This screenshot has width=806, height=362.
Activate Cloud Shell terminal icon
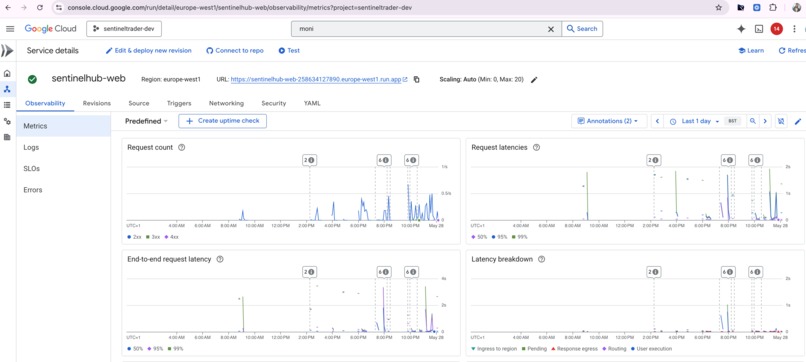point(759,29)
